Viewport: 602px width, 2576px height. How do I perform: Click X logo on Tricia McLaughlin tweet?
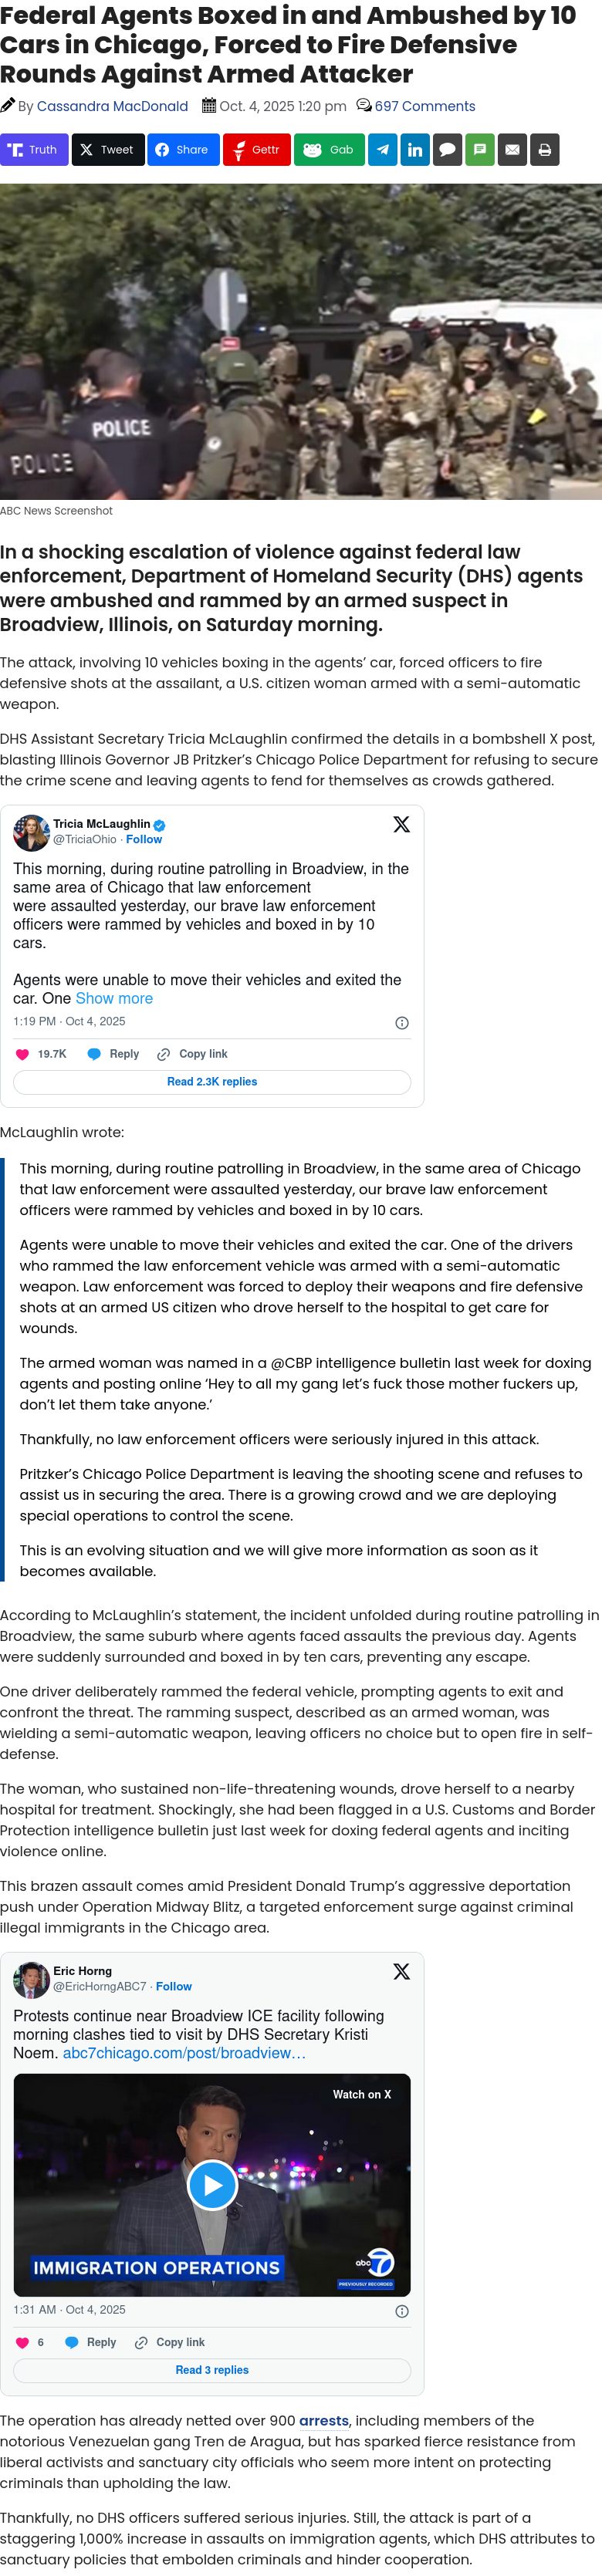click(401, 824)
